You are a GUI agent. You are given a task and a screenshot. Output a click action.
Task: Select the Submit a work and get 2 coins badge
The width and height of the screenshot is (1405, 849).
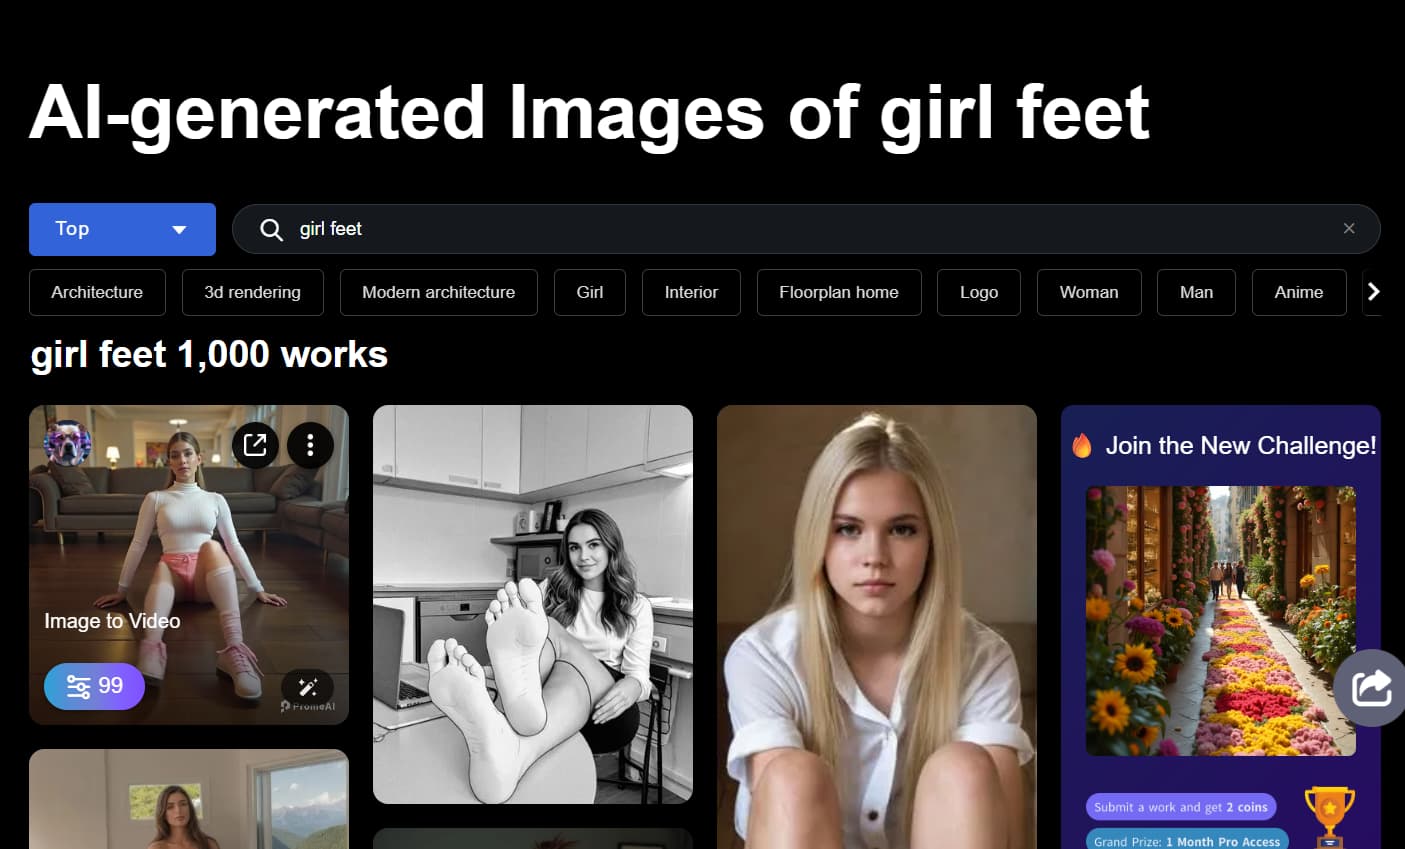tap(1181, 806)
